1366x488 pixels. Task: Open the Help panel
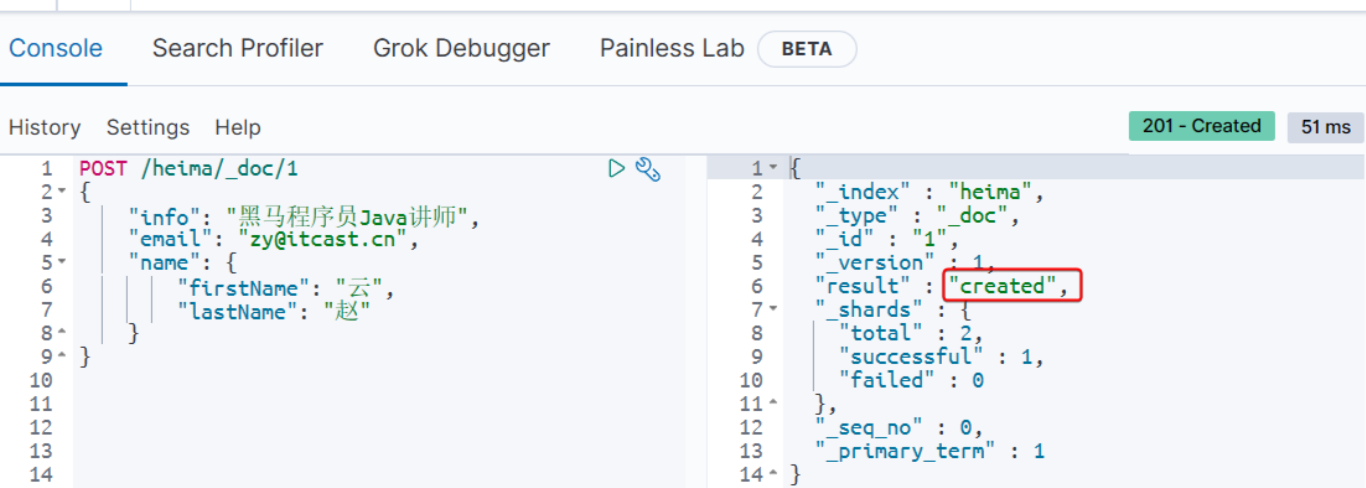[x=237, y=127]
